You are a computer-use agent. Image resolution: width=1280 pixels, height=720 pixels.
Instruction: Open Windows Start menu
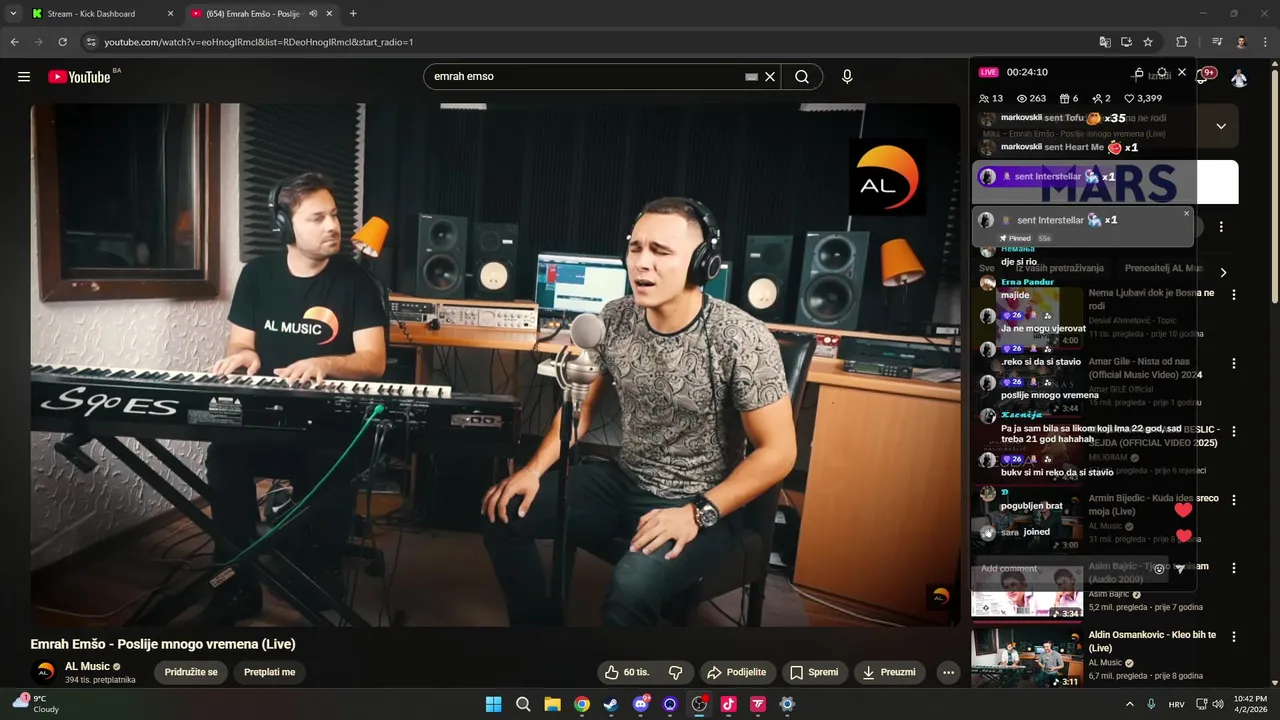[493, 704]
